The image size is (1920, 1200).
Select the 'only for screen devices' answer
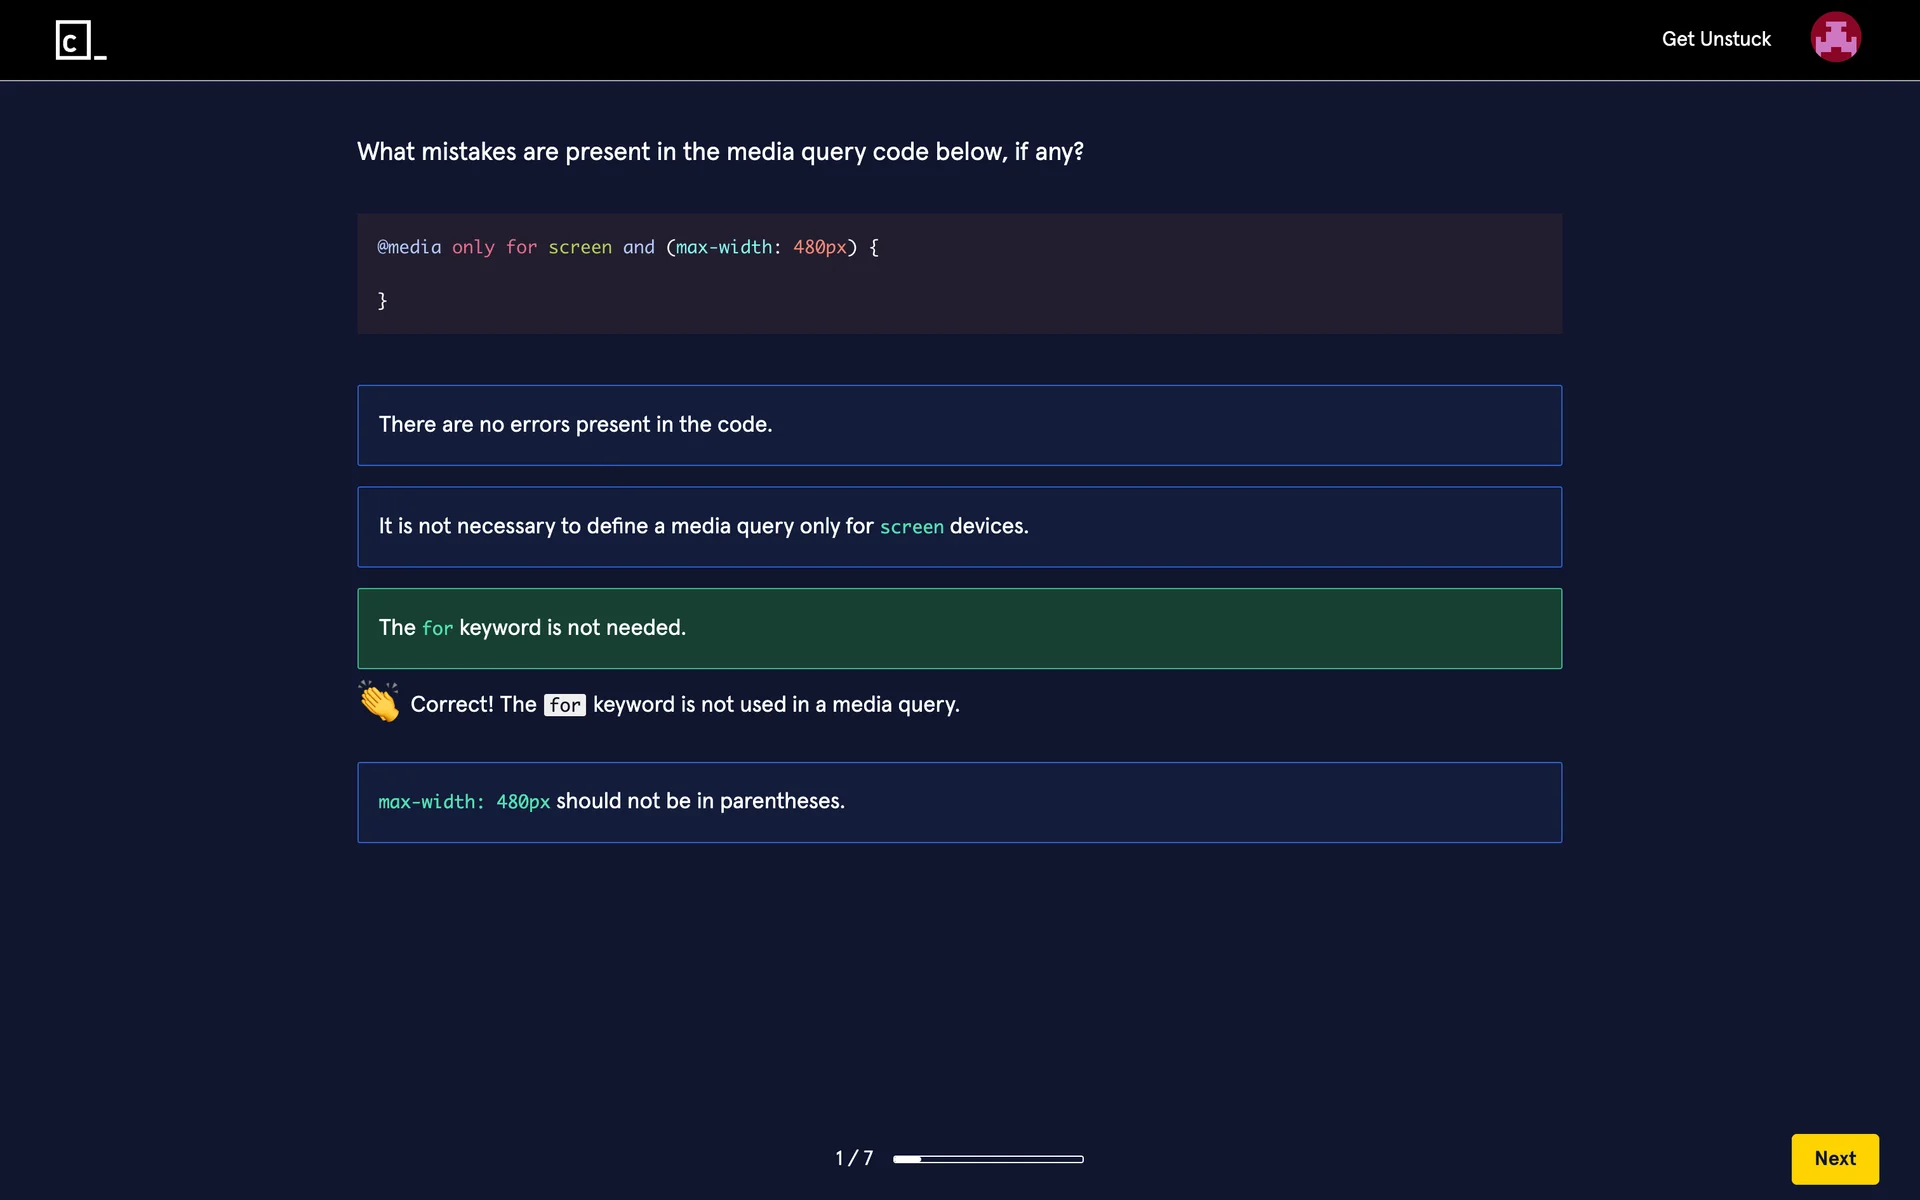pyautogui.click(x=959, y=527)
